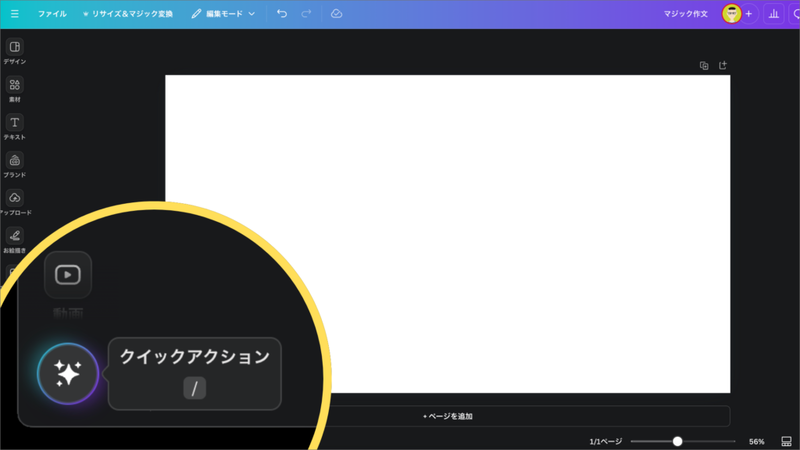Open the grid view icon
This screenshot has width=800, height=450.
coord(786,441)
